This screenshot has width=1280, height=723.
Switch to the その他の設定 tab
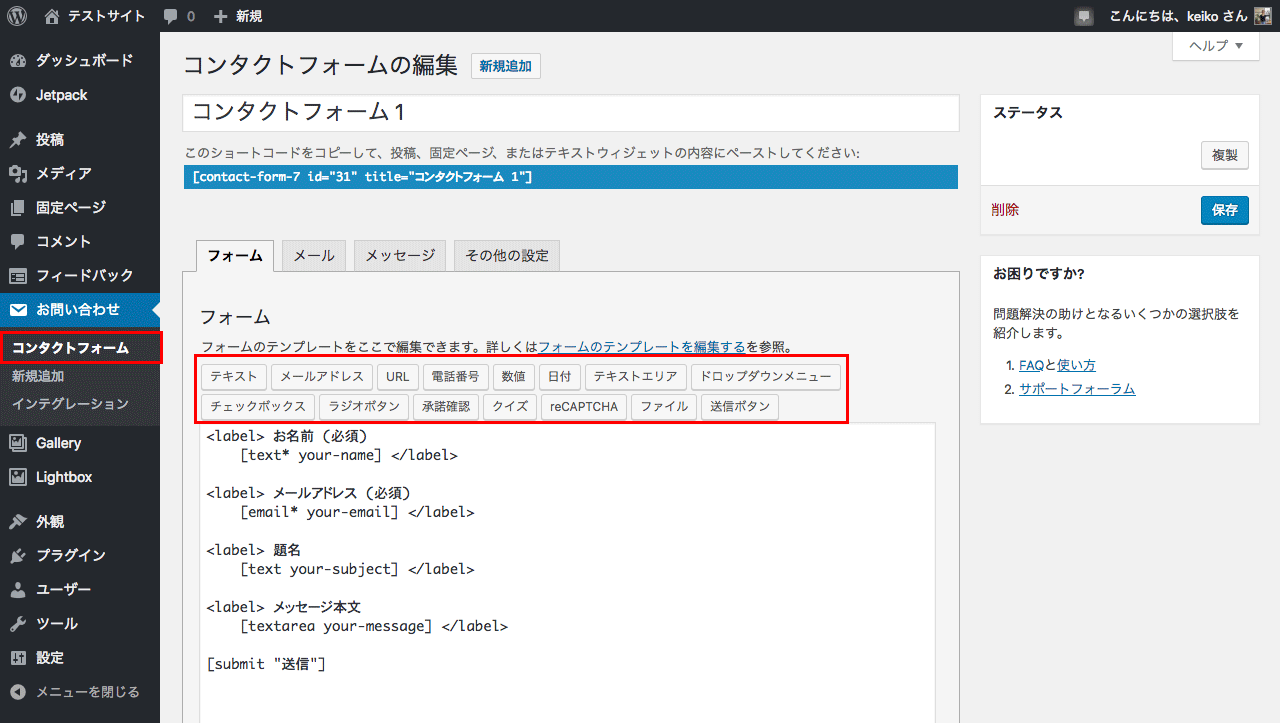click(x=507, y=255)
